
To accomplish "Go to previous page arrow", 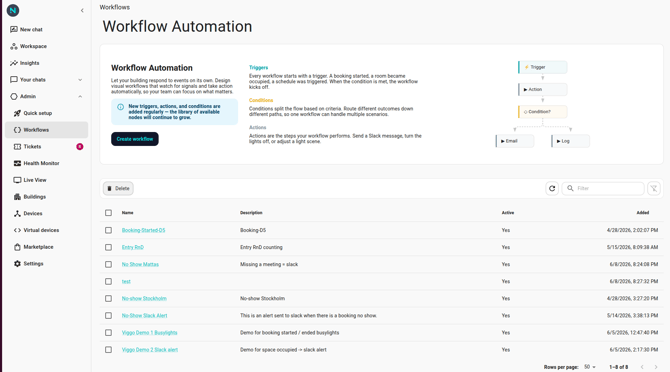I will click(642, 367).
